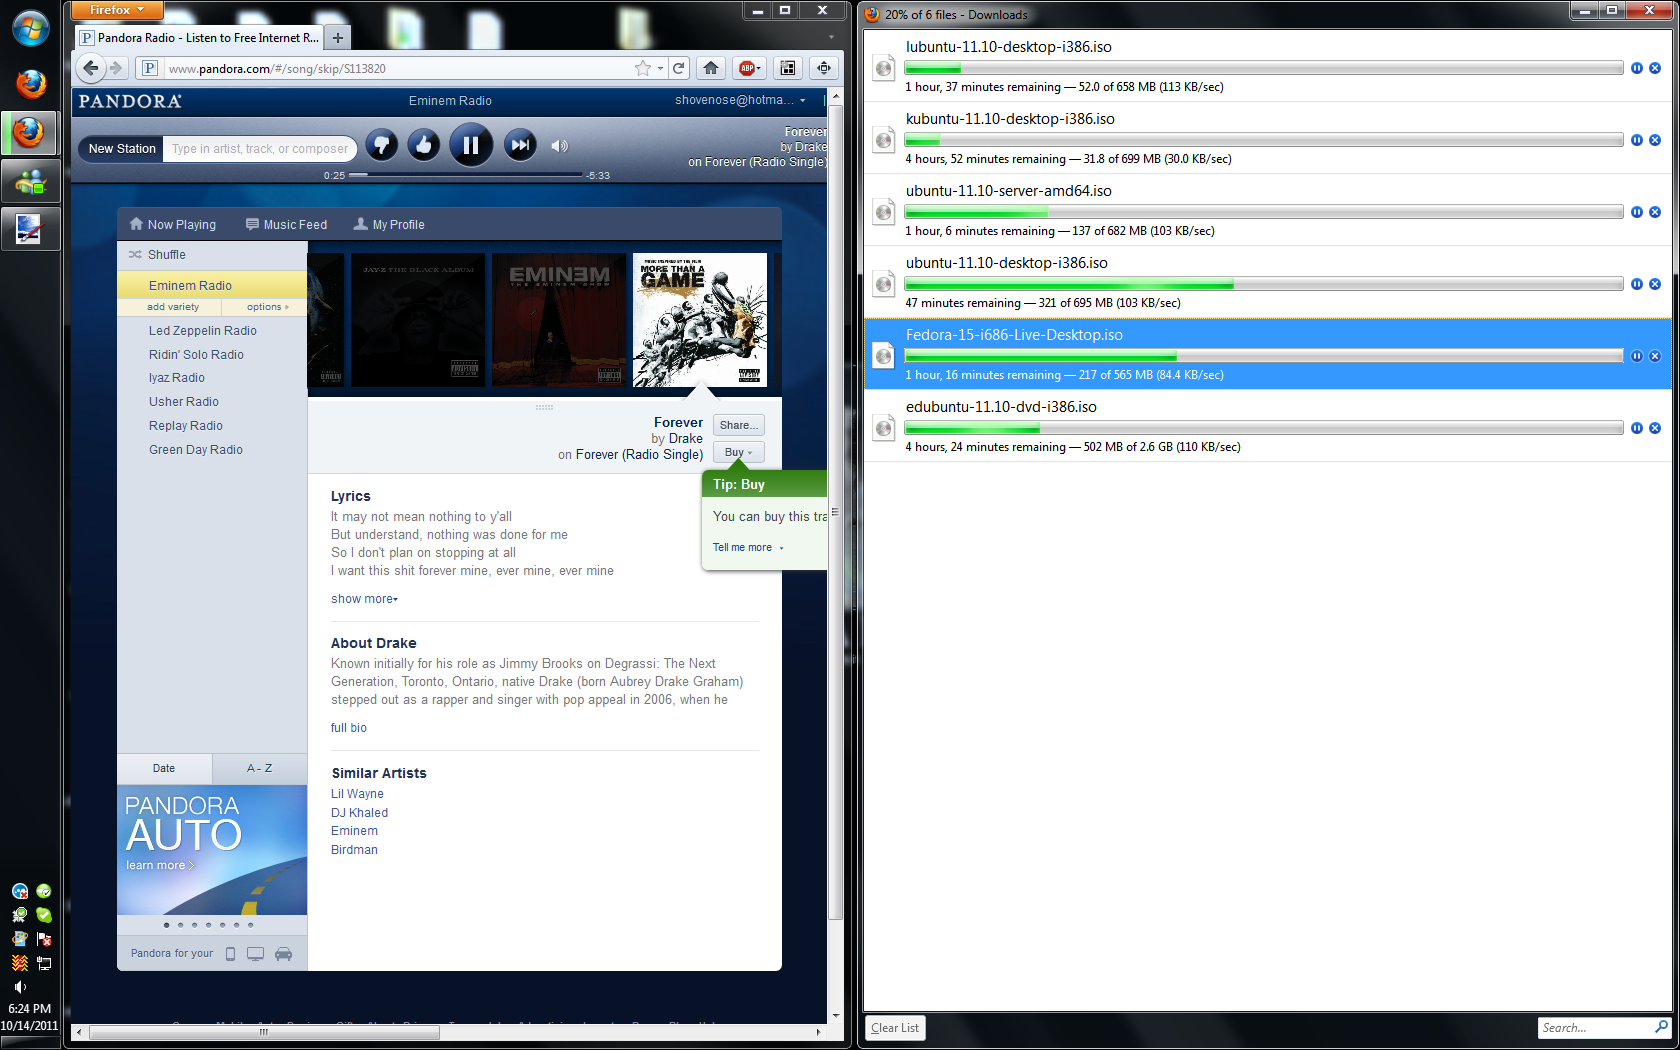The height and width of the screenshot is (1050, 1680).
Task: Cancel the lubuntu-11.10-desktop-i386.iso download
Action: [1655, 68]
